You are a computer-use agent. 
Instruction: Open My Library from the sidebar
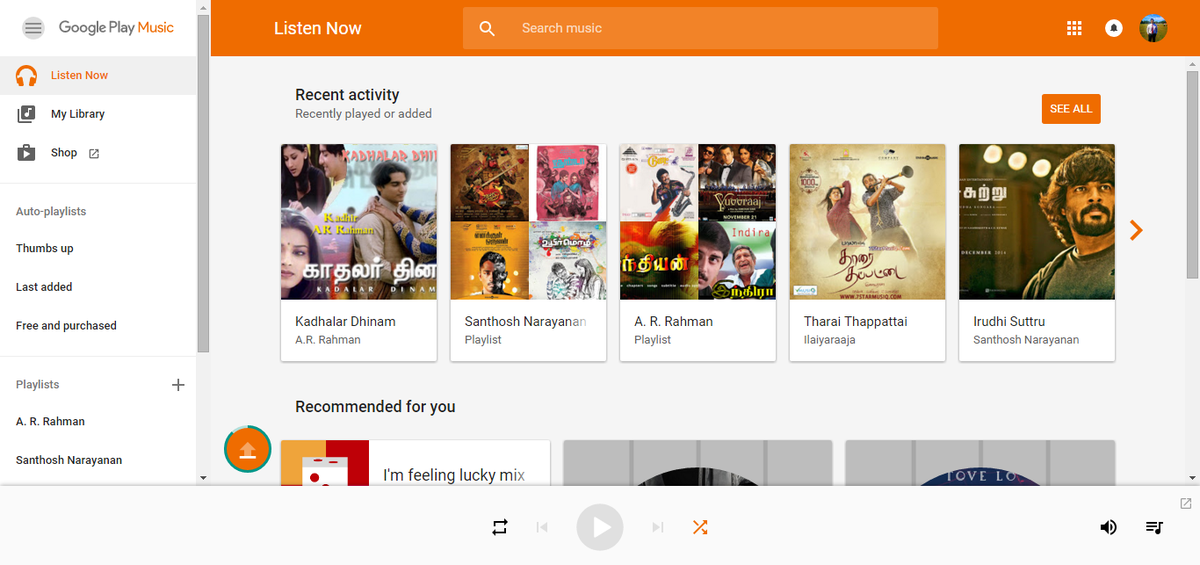pos(98,114)
